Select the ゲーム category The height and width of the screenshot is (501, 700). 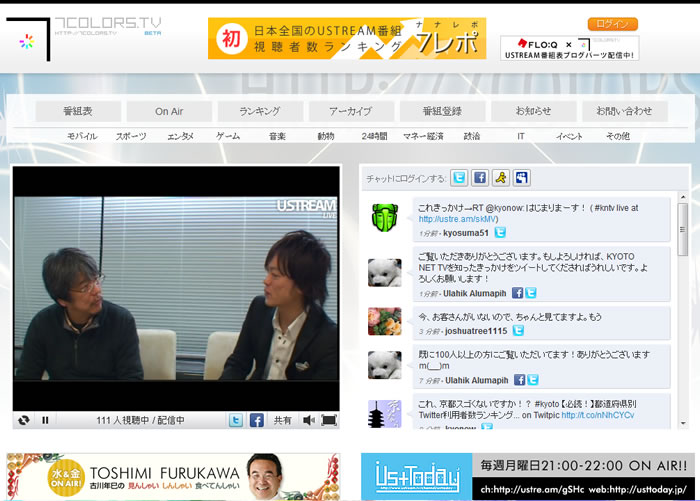[x=228, y=136]
